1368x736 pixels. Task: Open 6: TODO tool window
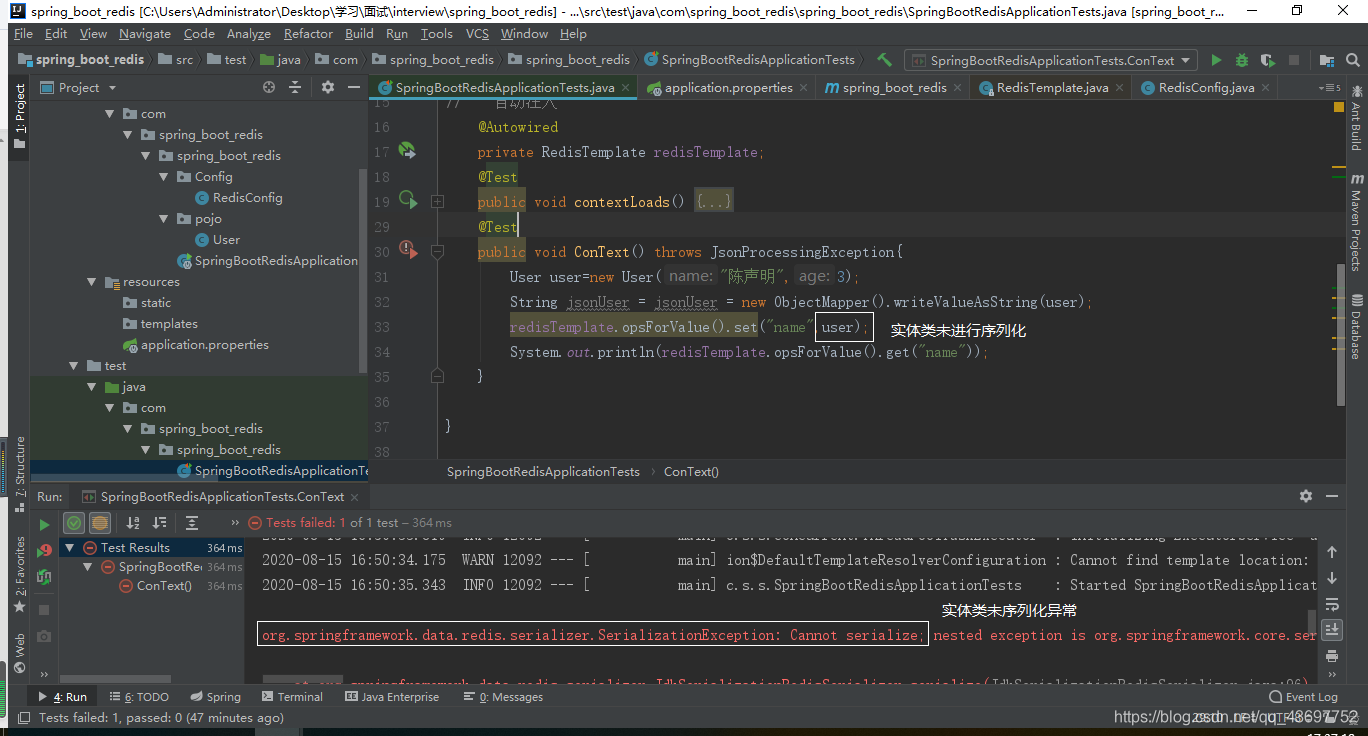tap(139, 697)
